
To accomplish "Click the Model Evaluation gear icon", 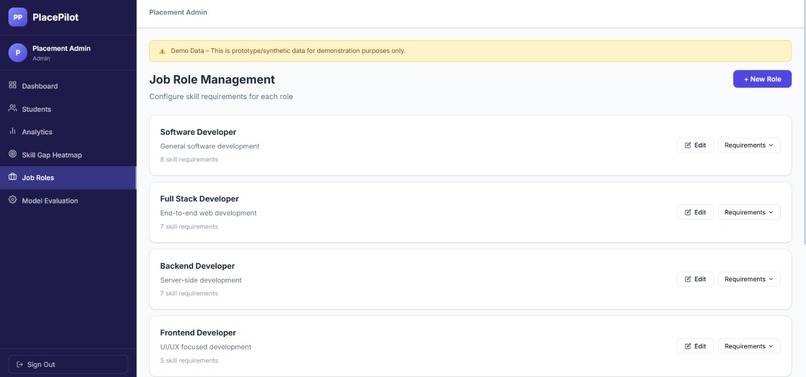I will [13, 200].
